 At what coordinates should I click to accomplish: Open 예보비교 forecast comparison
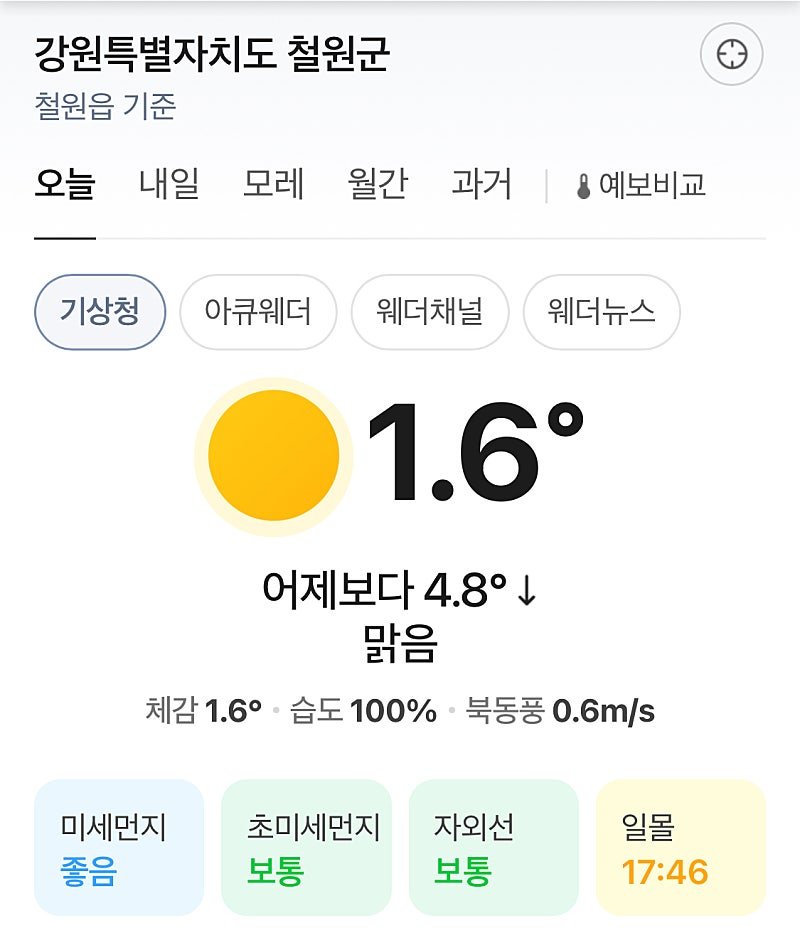point(652,185)
